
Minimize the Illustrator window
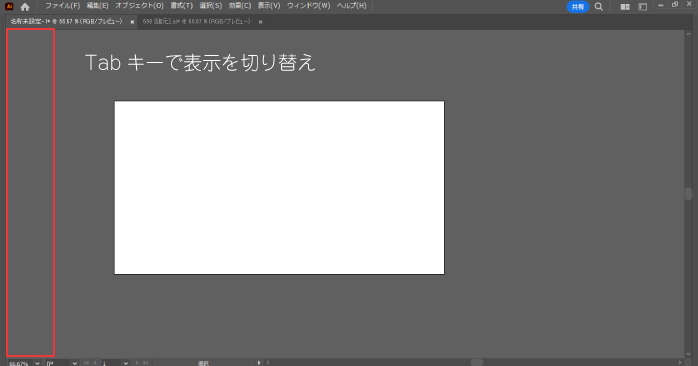point(661,5)
